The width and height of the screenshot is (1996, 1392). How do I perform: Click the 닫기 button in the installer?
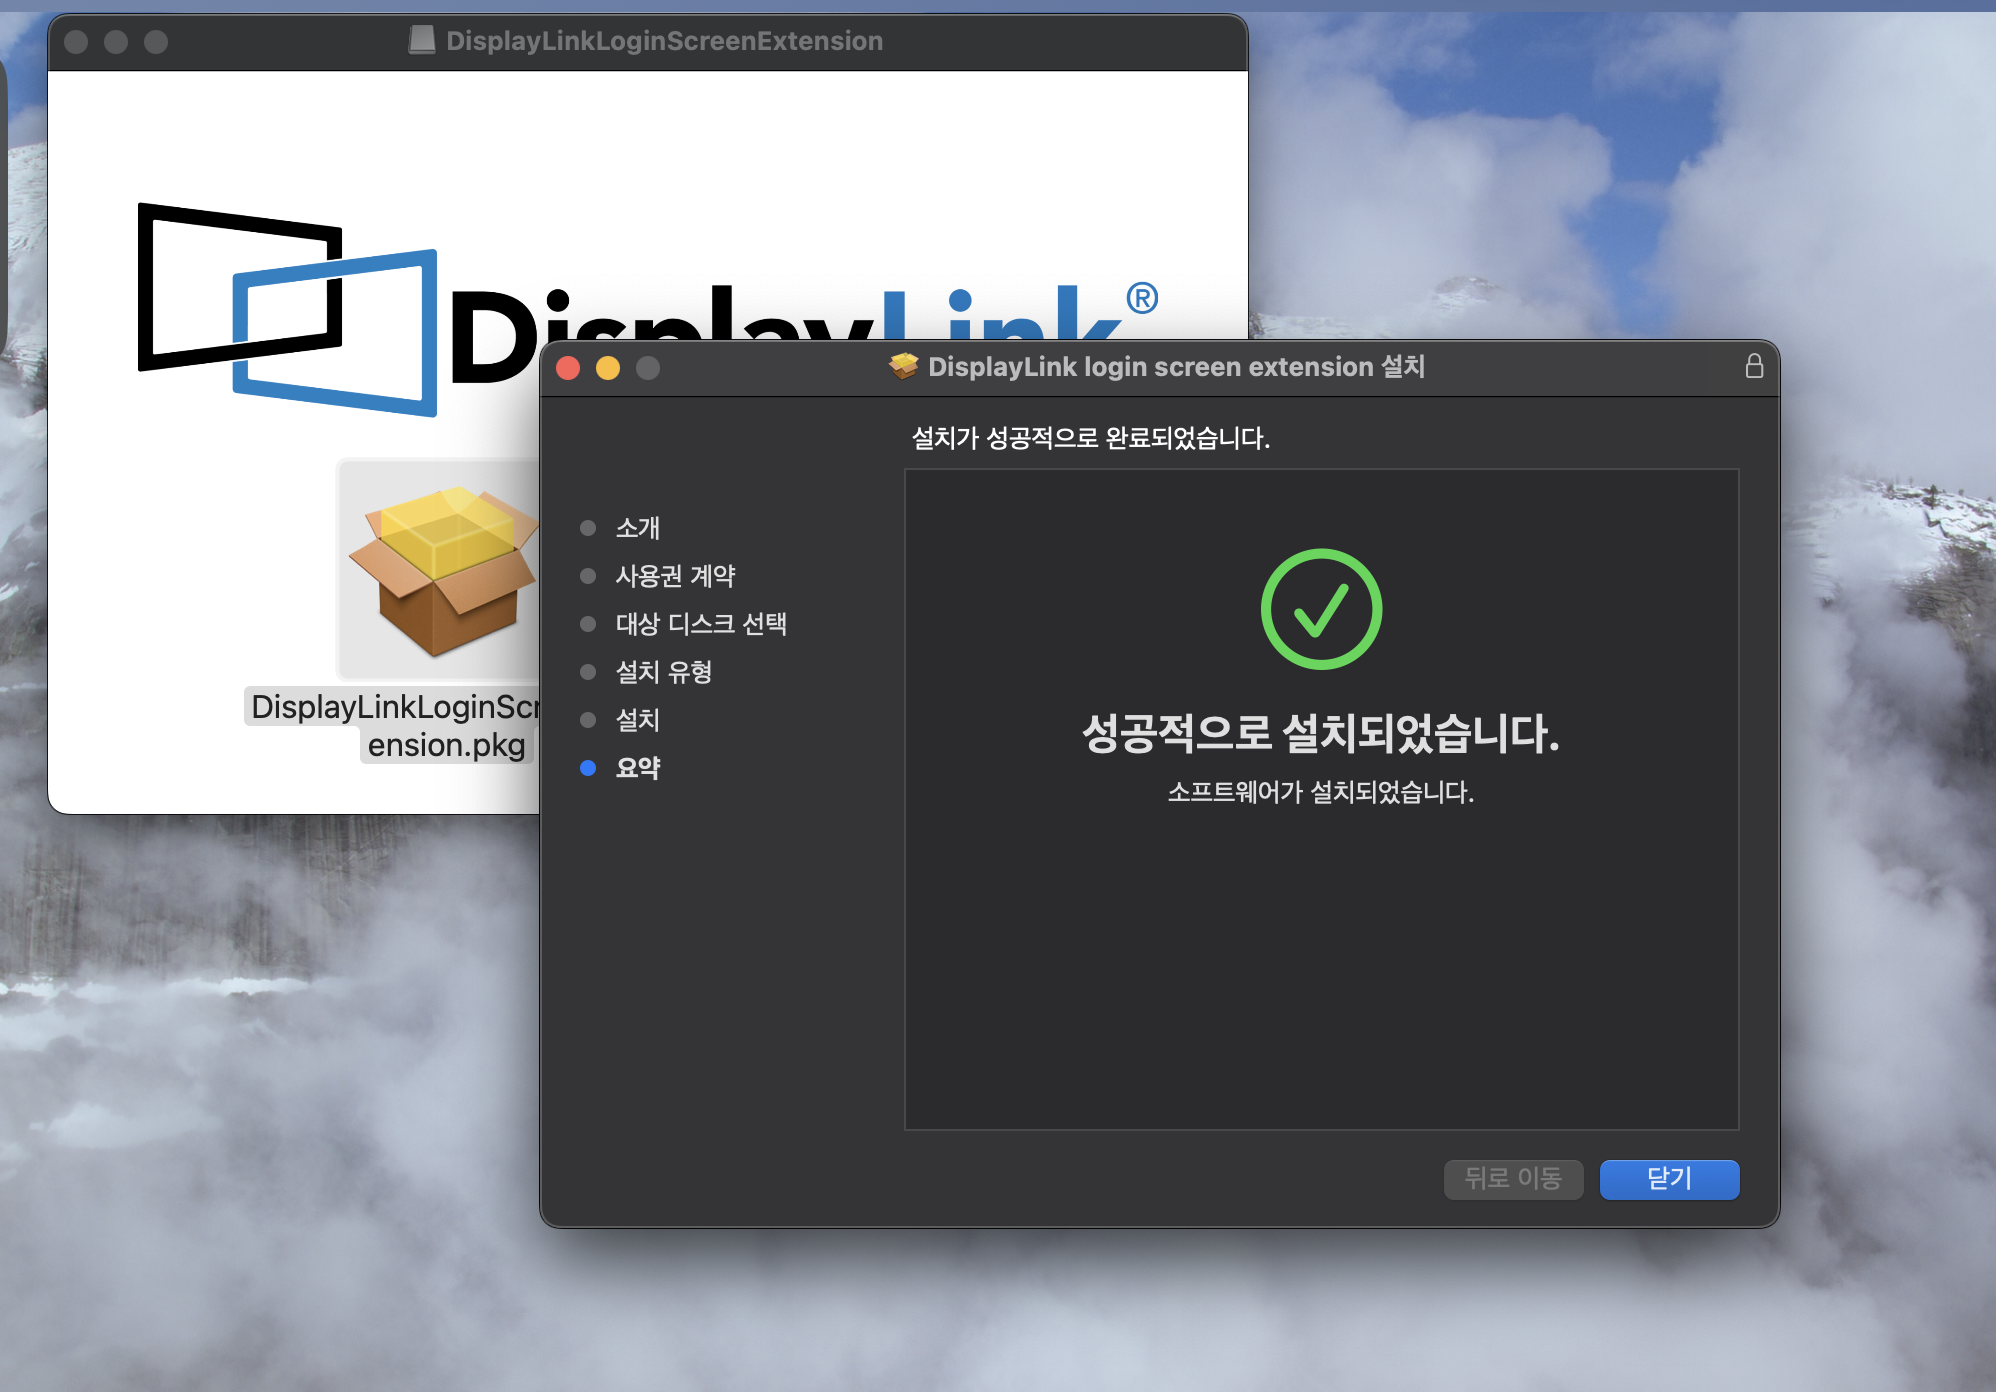click(x=1669, y=1179)
